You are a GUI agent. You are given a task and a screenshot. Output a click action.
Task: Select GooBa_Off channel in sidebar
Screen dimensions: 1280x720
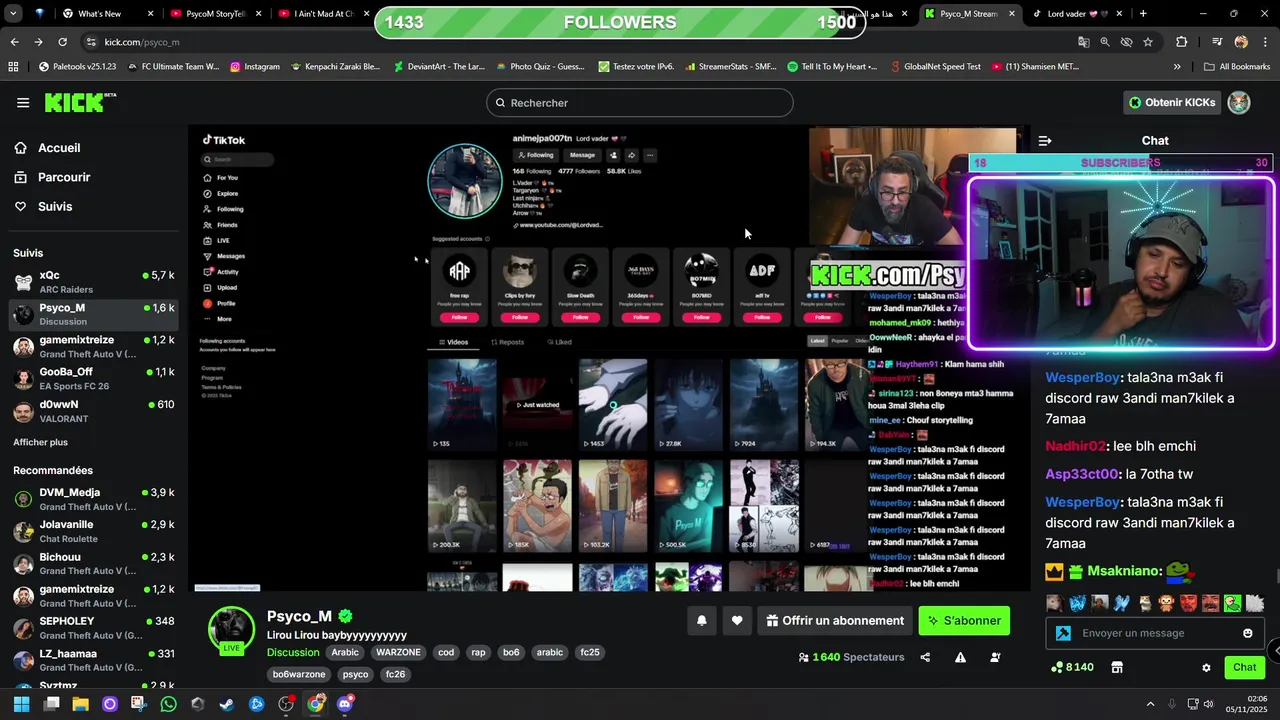(93, 378)
